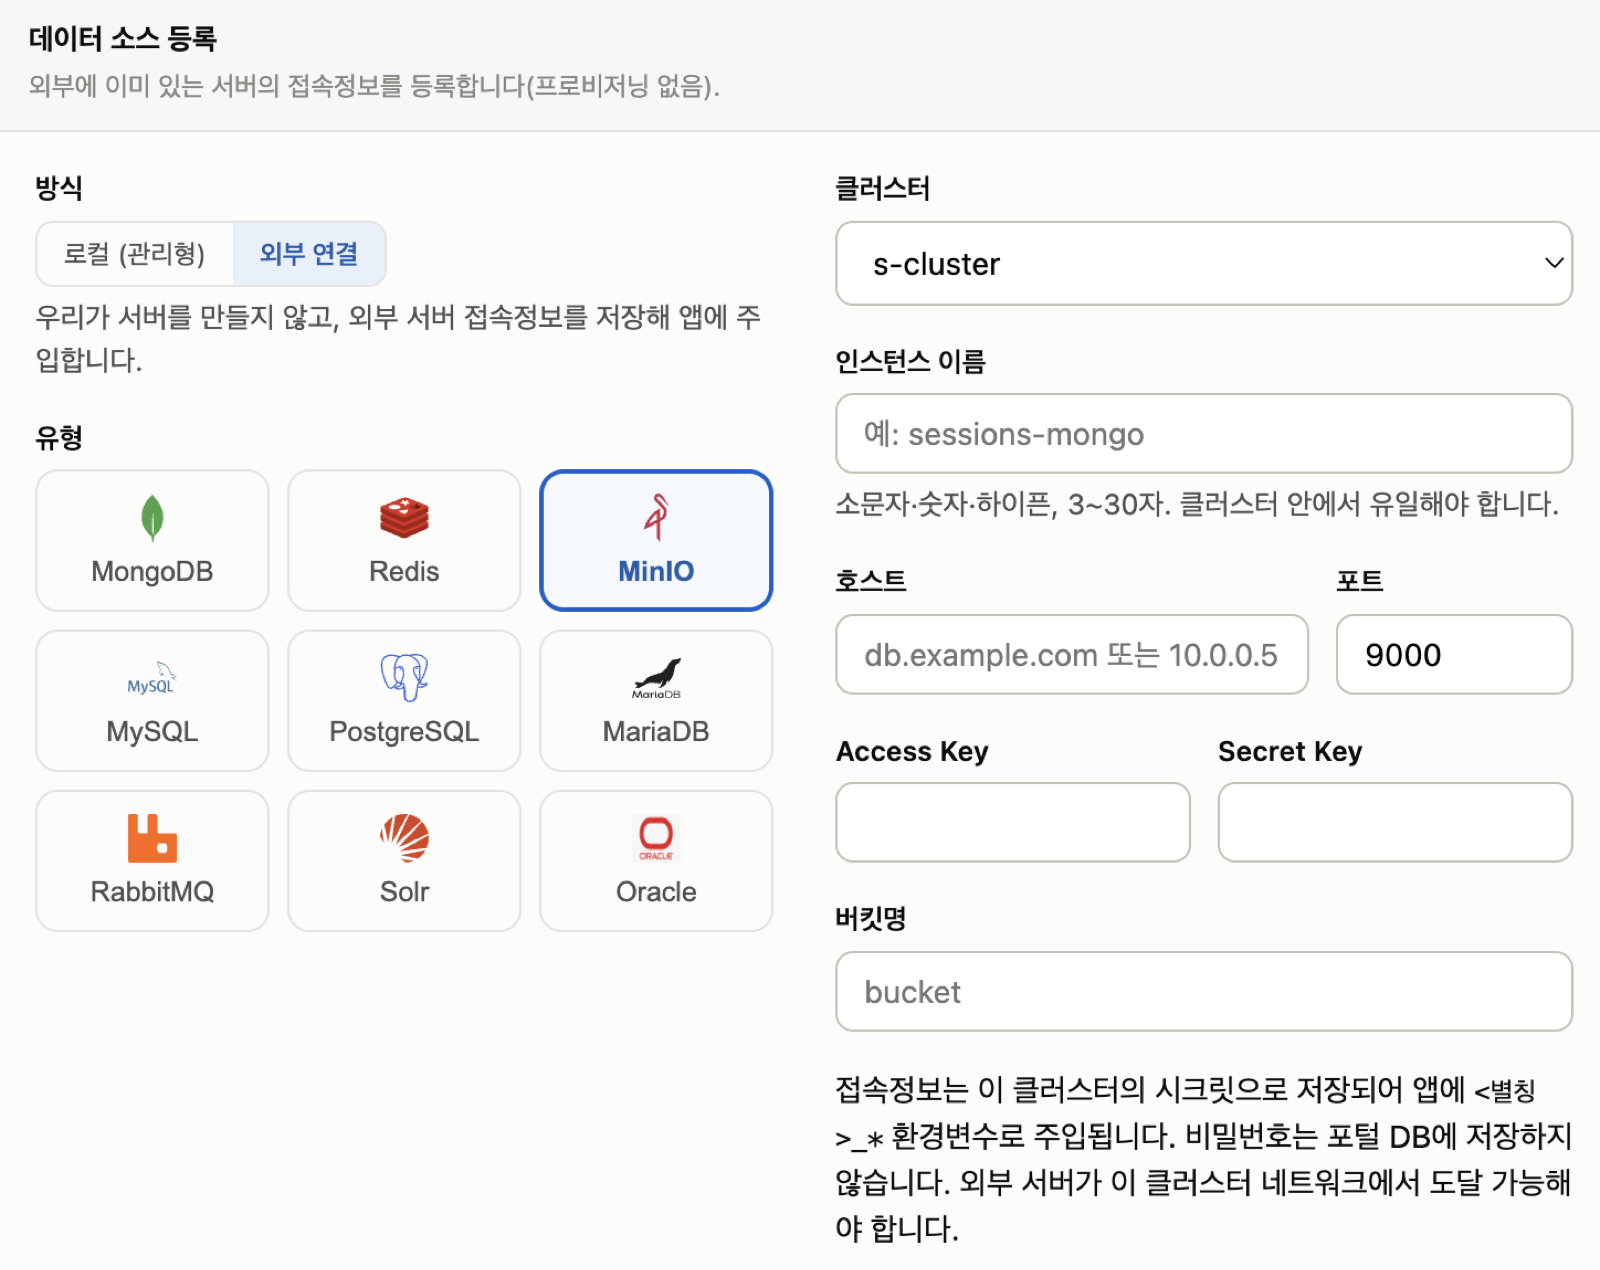The image size is (1600, 1270).
Task: Click the PostgreSQL card label
Action: pos(404,732)
